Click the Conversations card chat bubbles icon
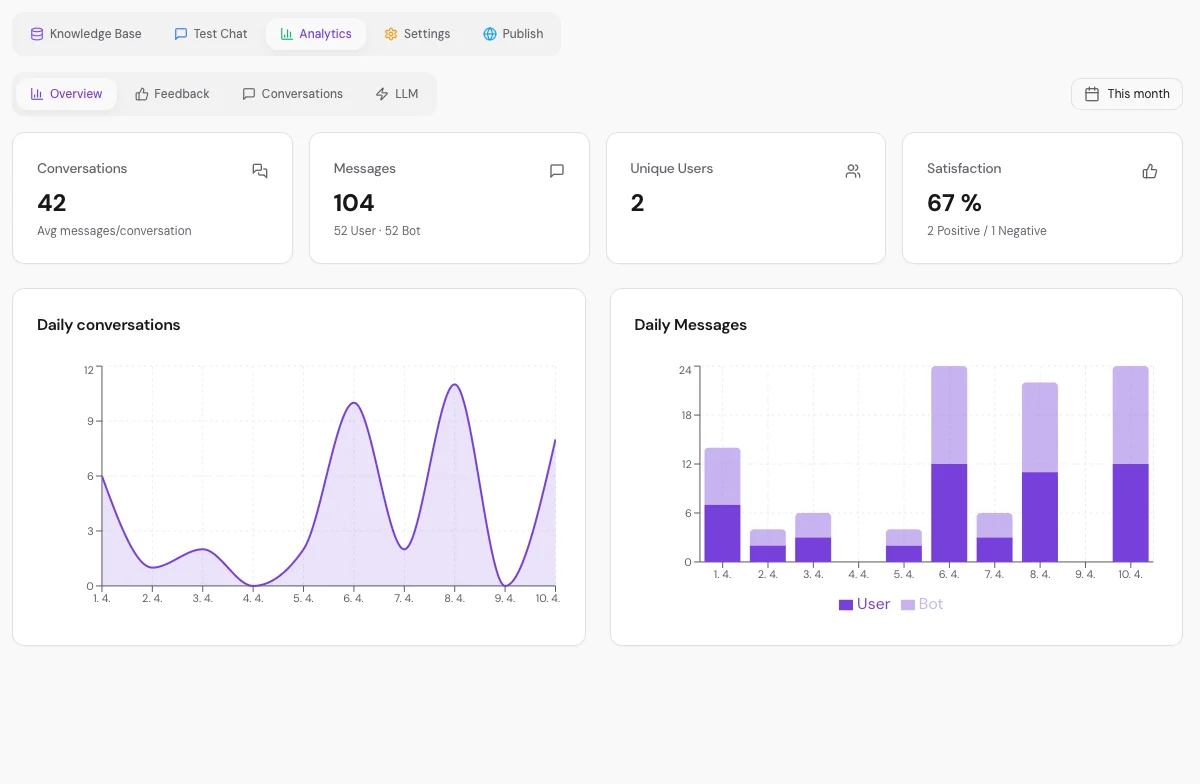This screenshot has width=1200, height=784. pos(260,171)
